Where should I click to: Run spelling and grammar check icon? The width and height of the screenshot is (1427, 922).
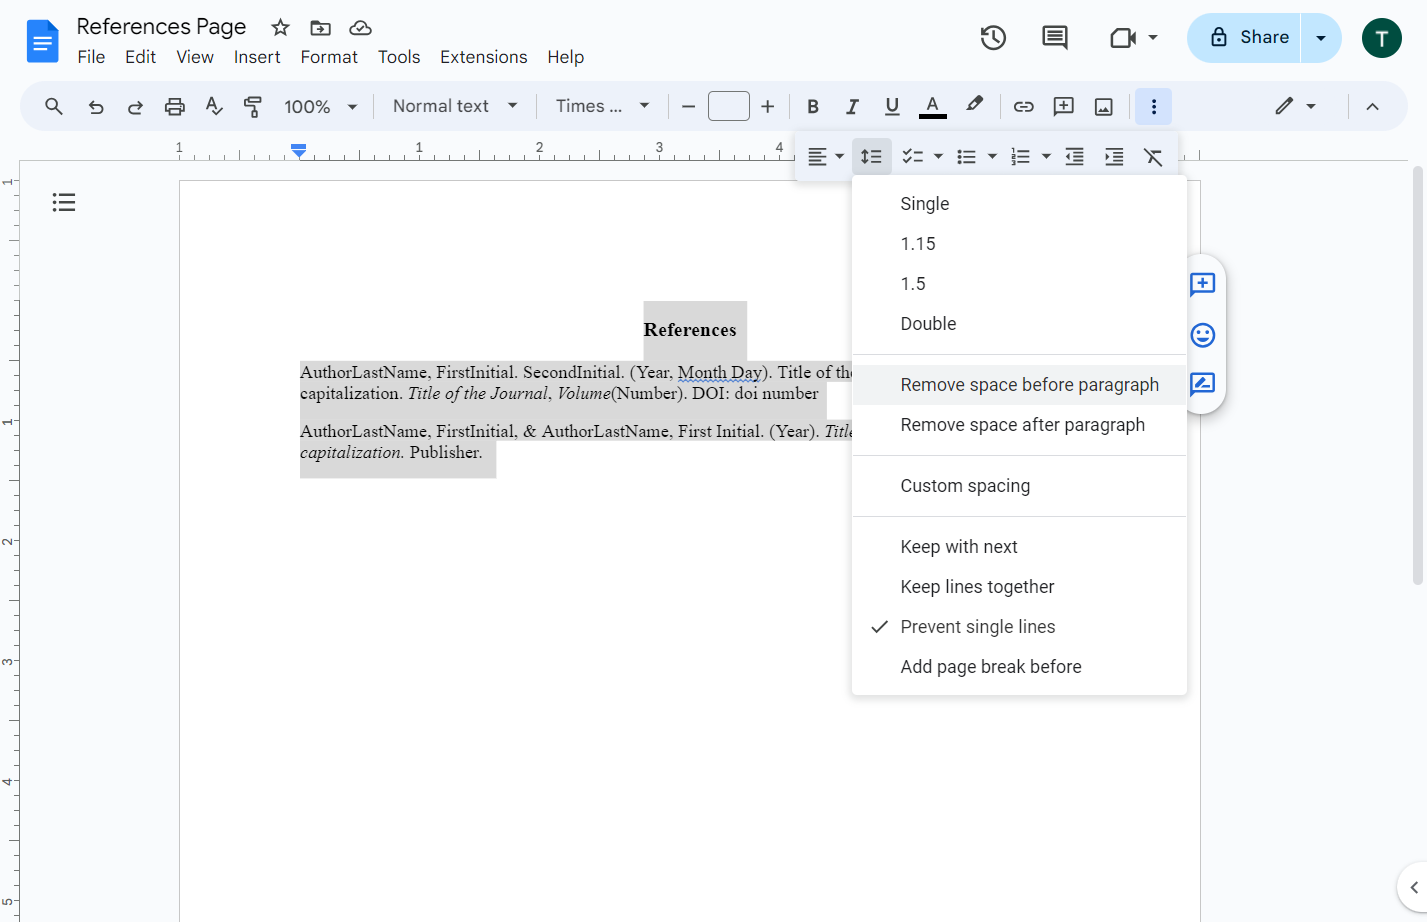[x=214, y=106]
